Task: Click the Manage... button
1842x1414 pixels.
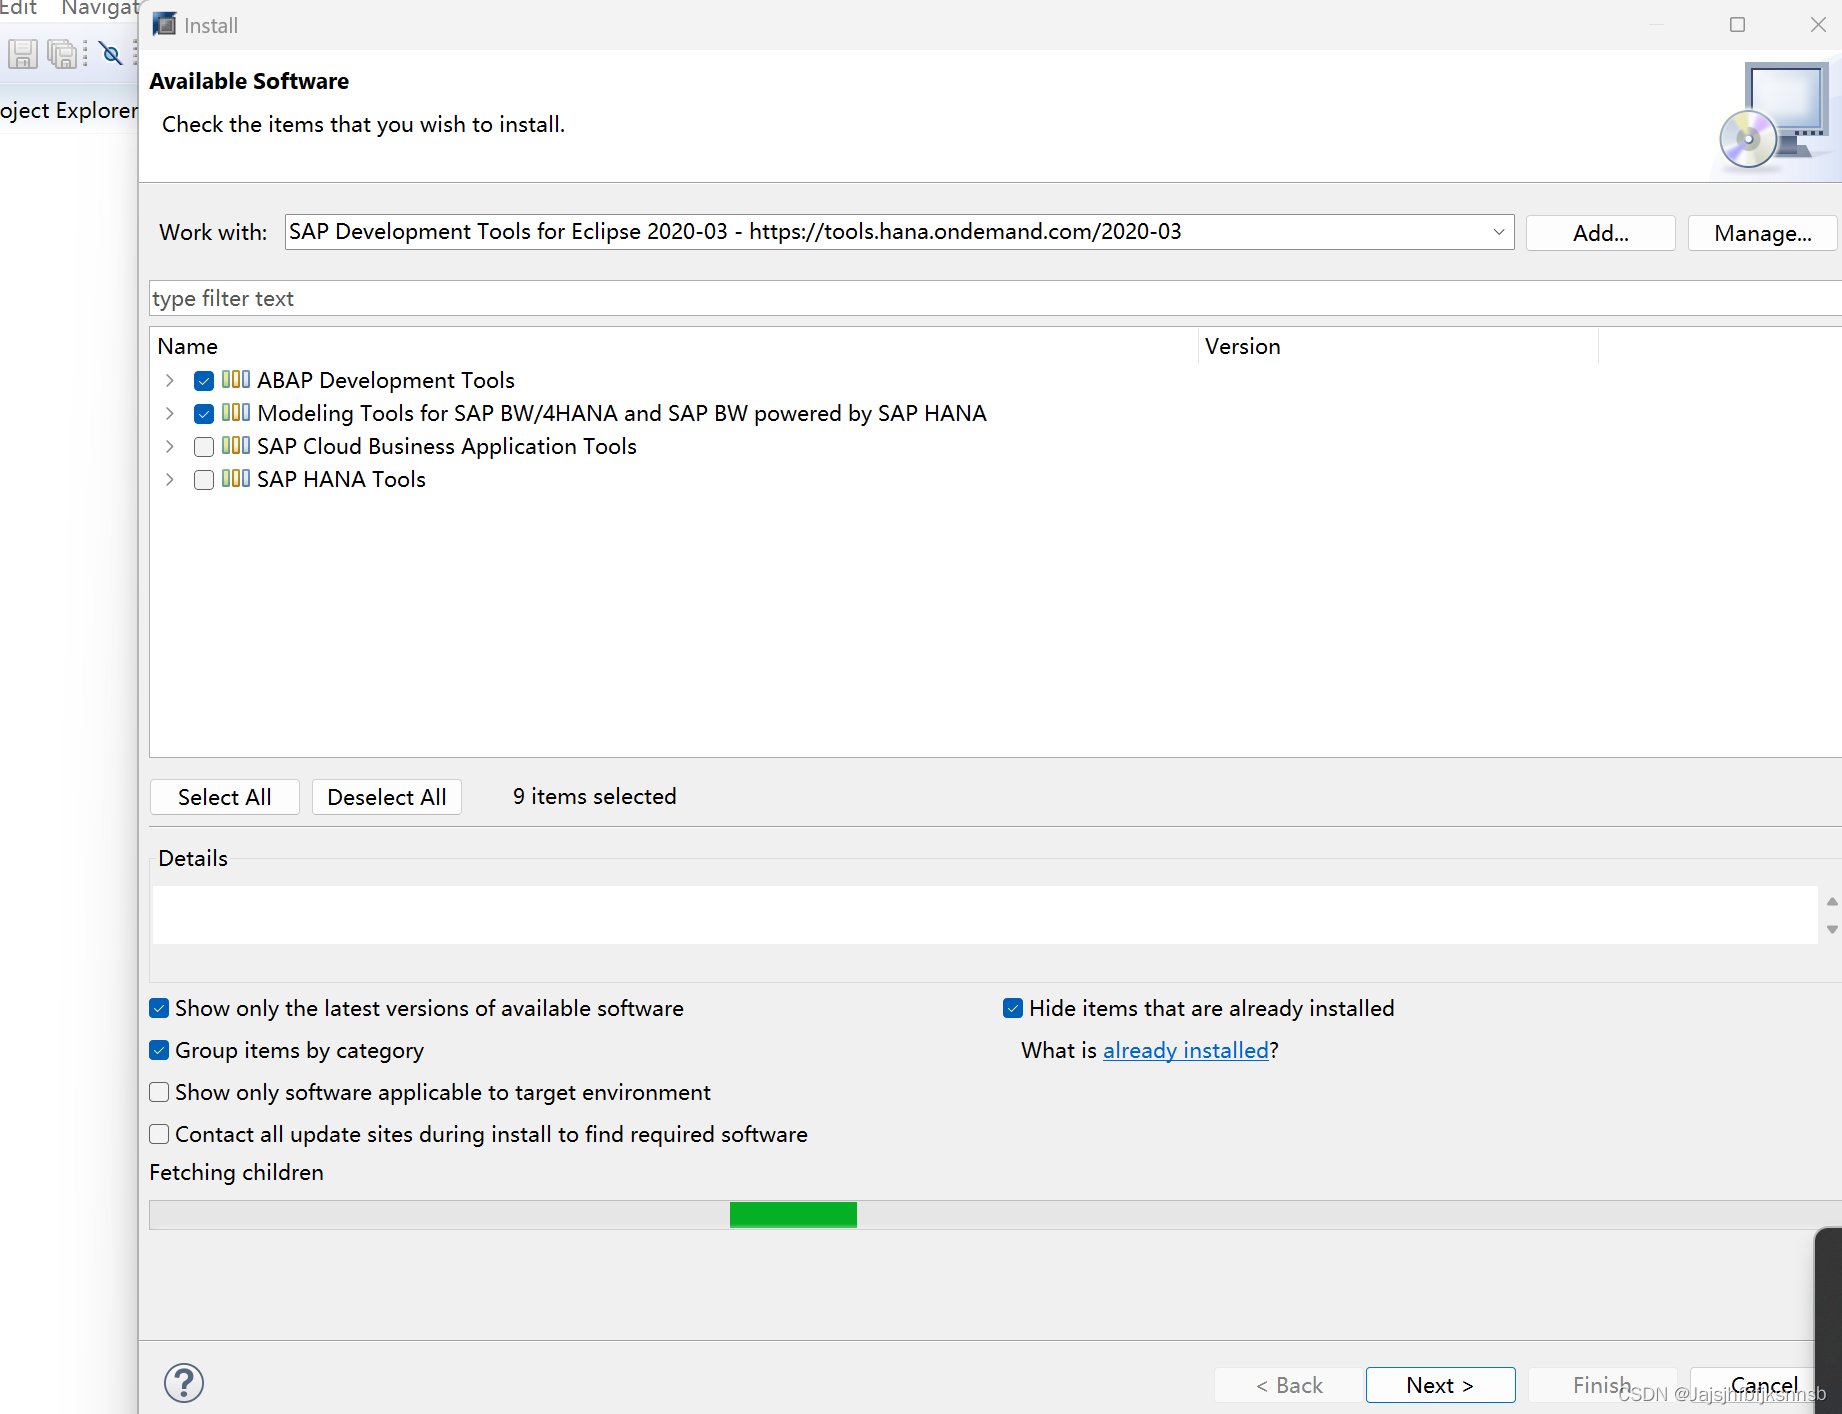Action: 1762,233
